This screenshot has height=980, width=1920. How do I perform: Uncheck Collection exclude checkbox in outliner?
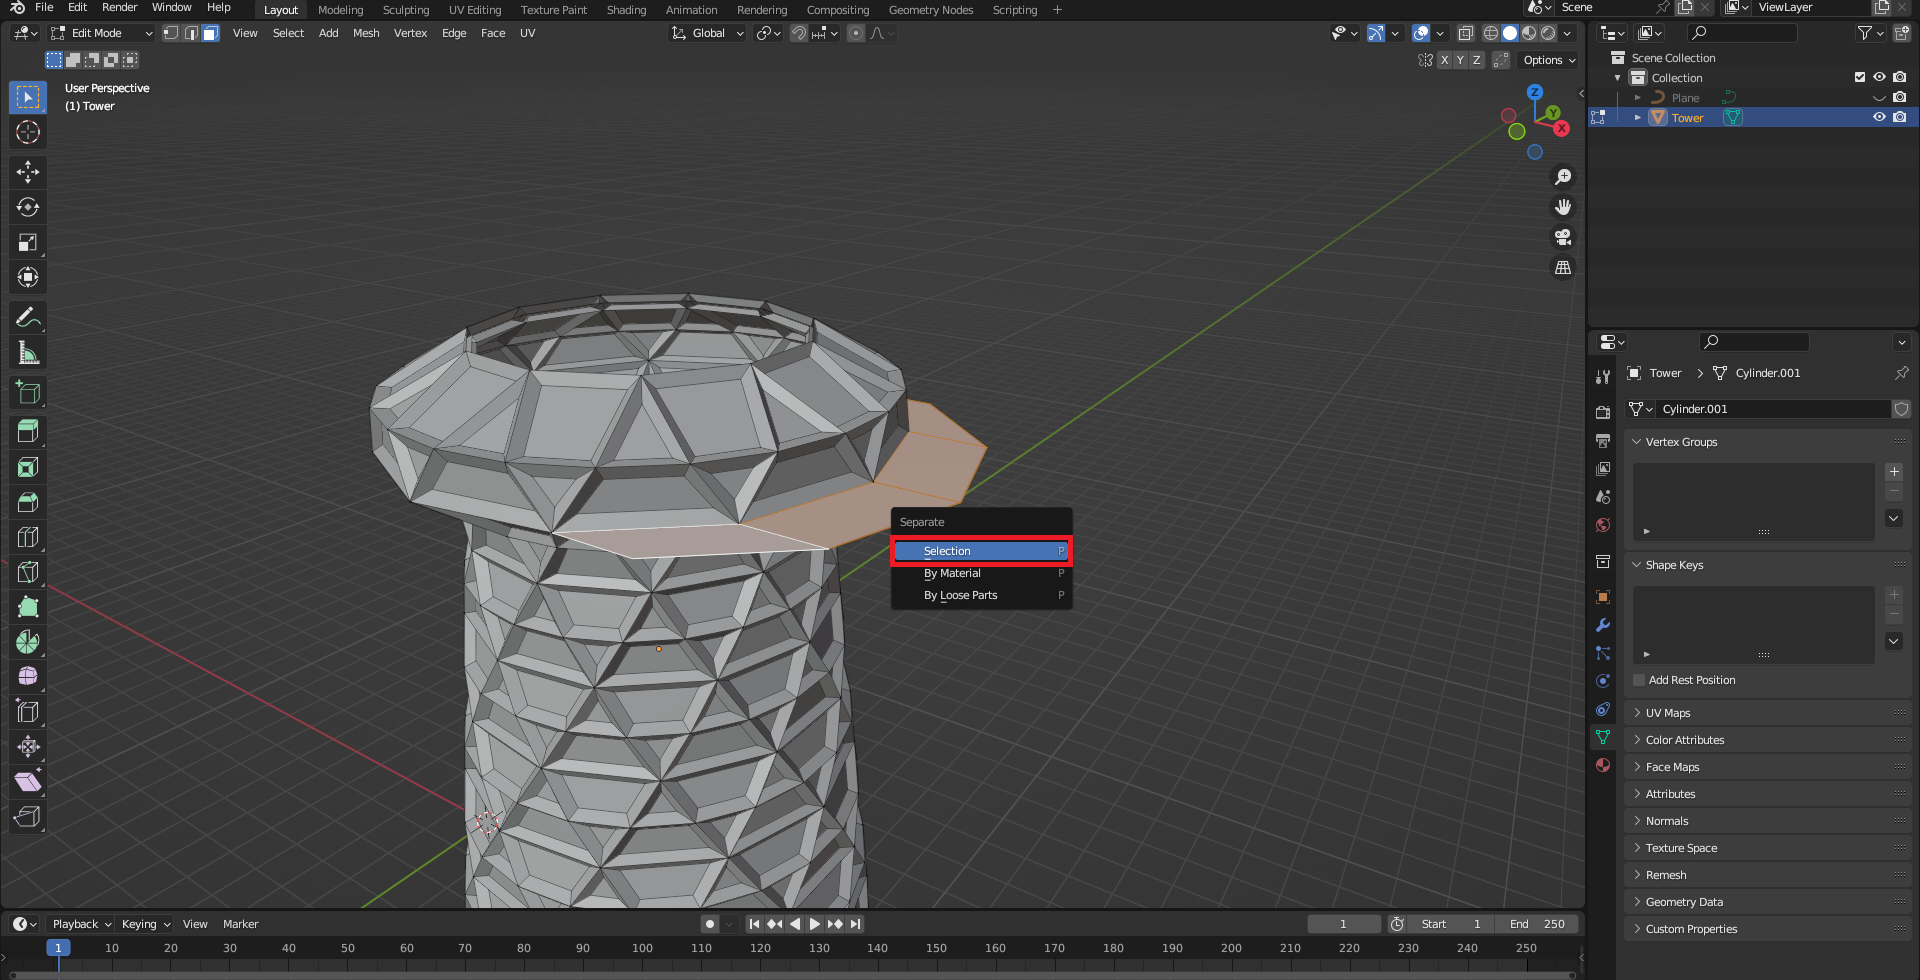(x=1860, y=77)
